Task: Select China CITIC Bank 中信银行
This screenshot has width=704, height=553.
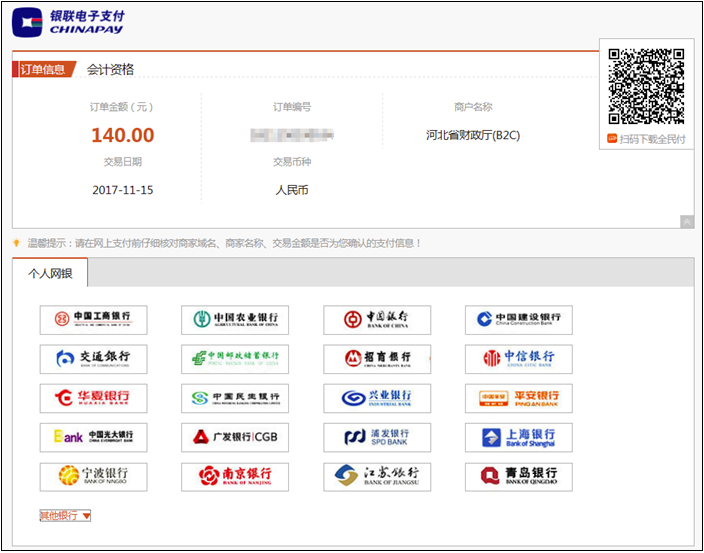Action: [518, 359]
